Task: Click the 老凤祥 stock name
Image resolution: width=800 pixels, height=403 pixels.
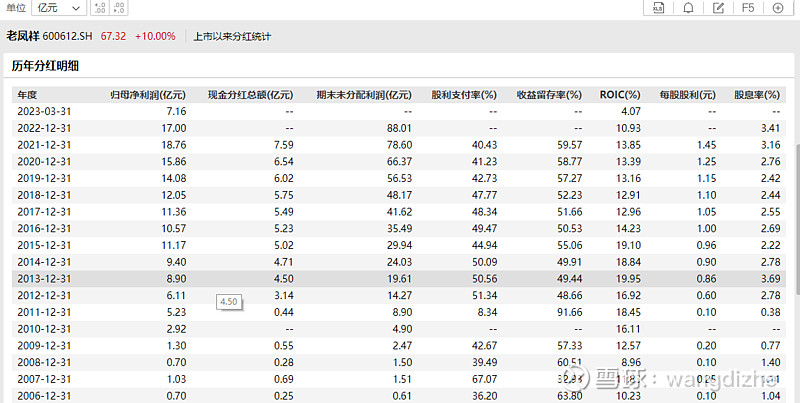Action: (22, 36)
